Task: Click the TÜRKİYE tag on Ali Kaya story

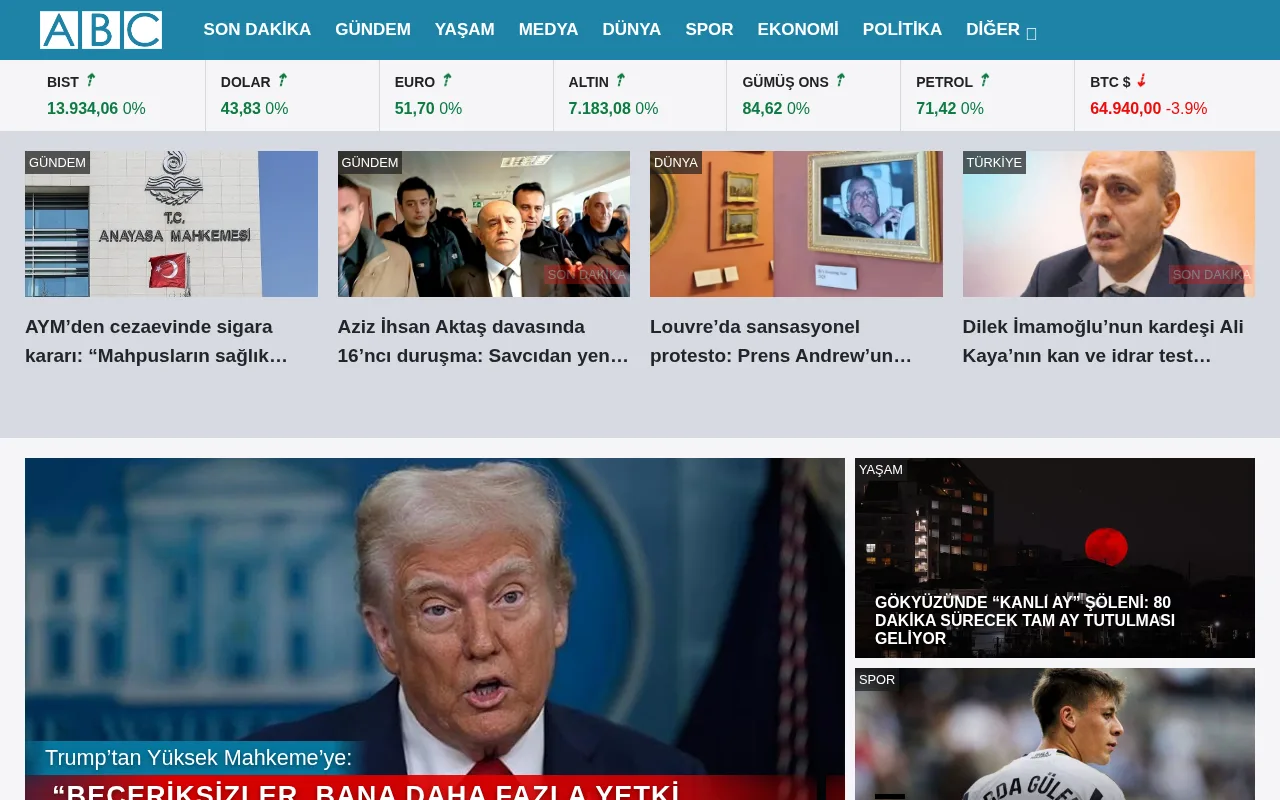Action: click(994, 162)
